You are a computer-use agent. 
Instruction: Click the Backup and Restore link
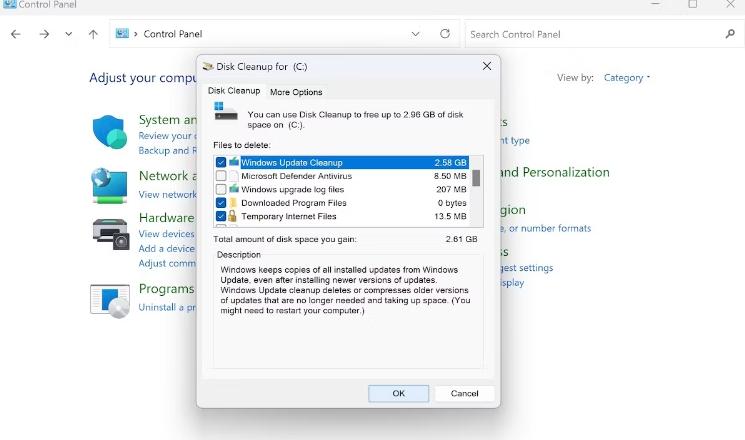167,151
